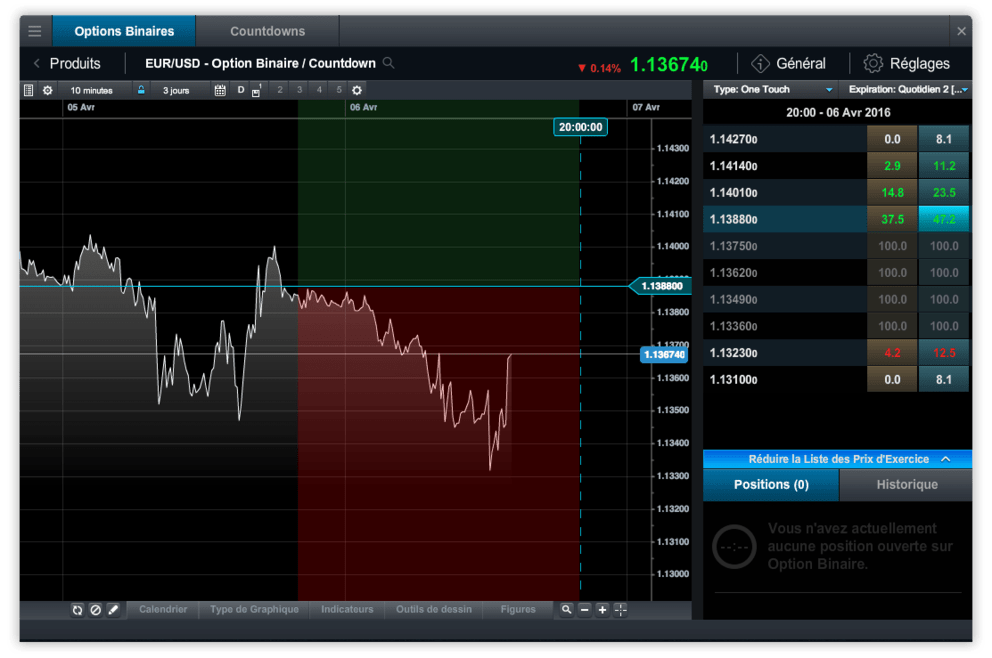Refresh the chart
992x658 pixels.
click(x=77, y=610)
